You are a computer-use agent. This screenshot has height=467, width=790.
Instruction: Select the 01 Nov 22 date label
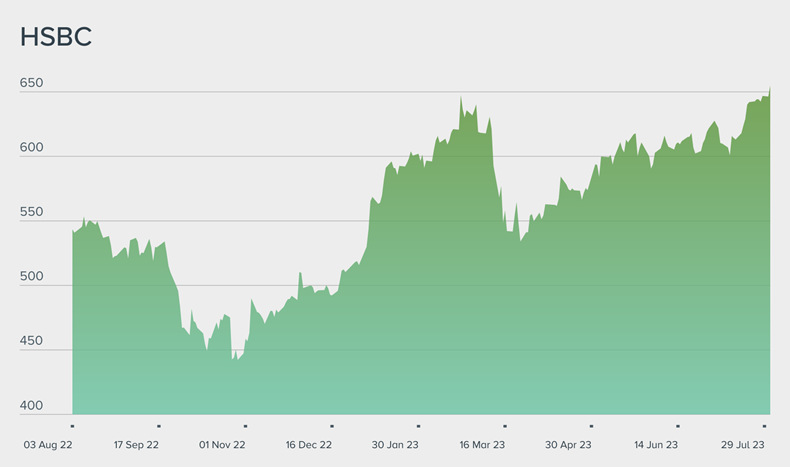223,445
